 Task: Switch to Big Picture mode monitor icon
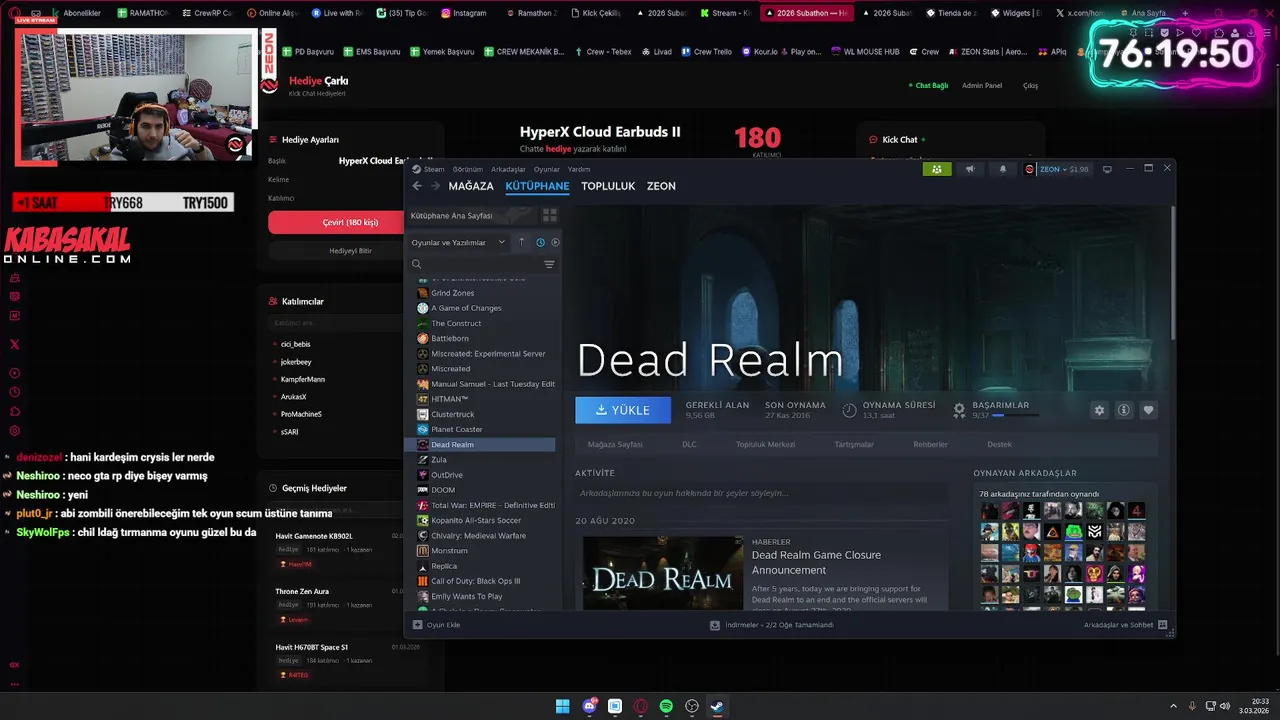click(x=1107, y=169)
